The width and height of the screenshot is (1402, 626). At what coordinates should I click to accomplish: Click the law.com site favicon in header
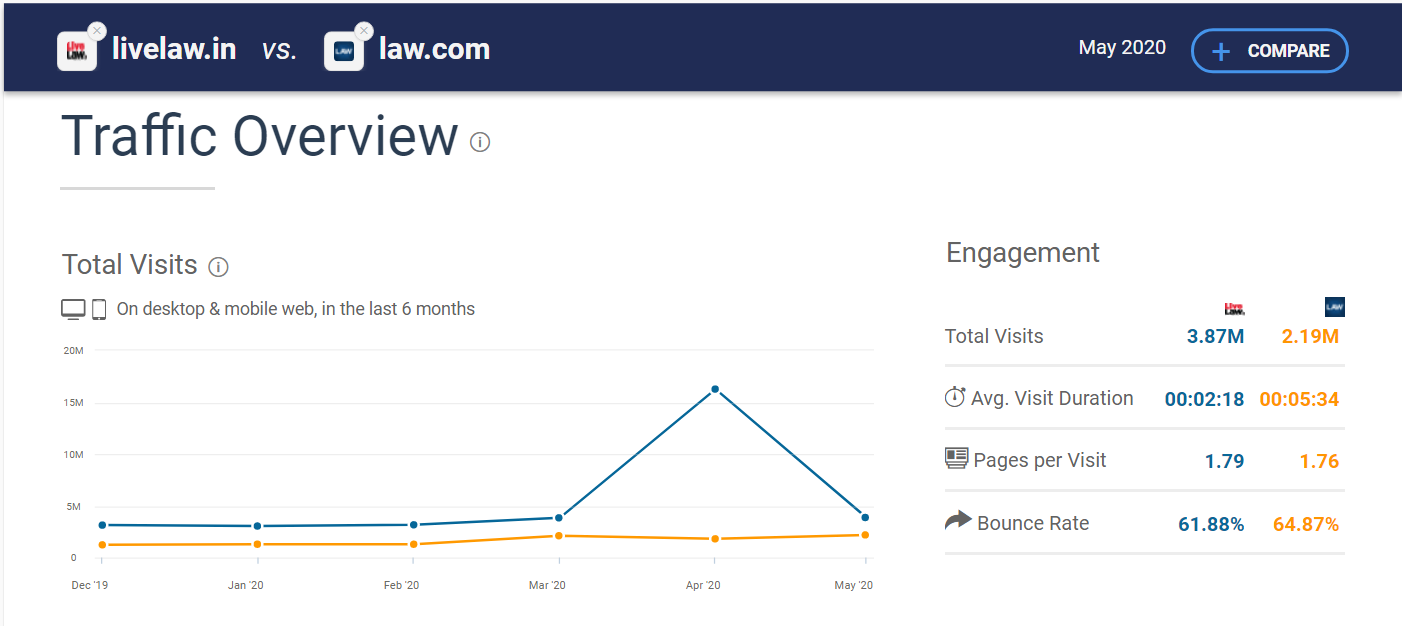[x=343, y=52]
